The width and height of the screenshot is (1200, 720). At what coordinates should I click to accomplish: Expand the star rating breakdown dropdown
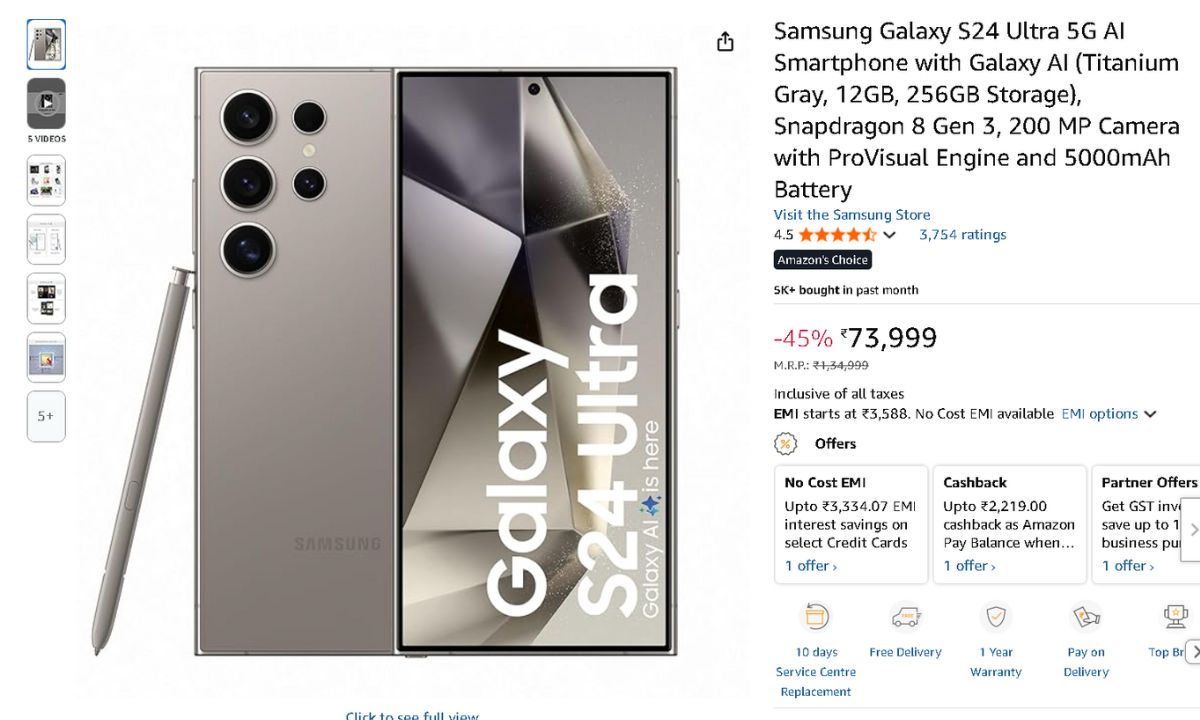[x=889, y=236]
